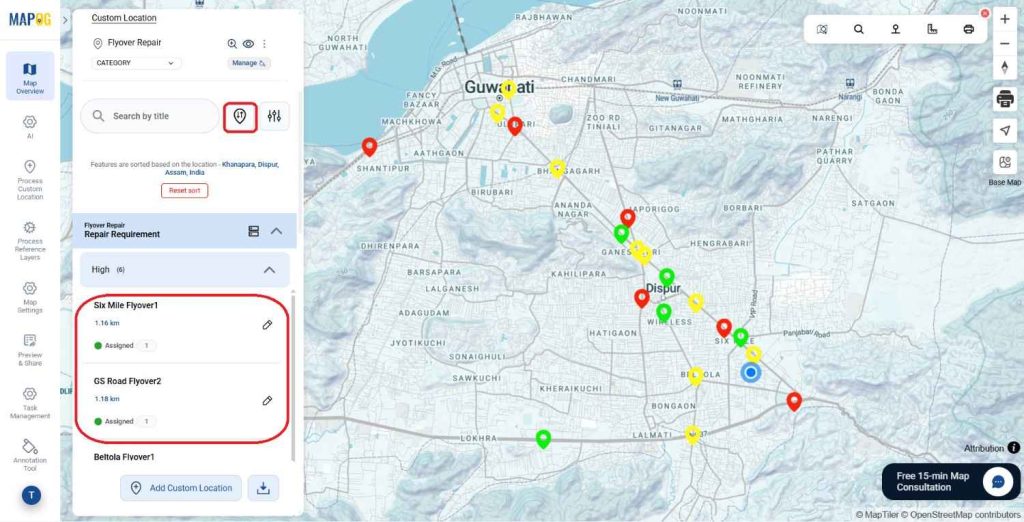Collapse the Repair Requirement section

[x=277, y=231]
